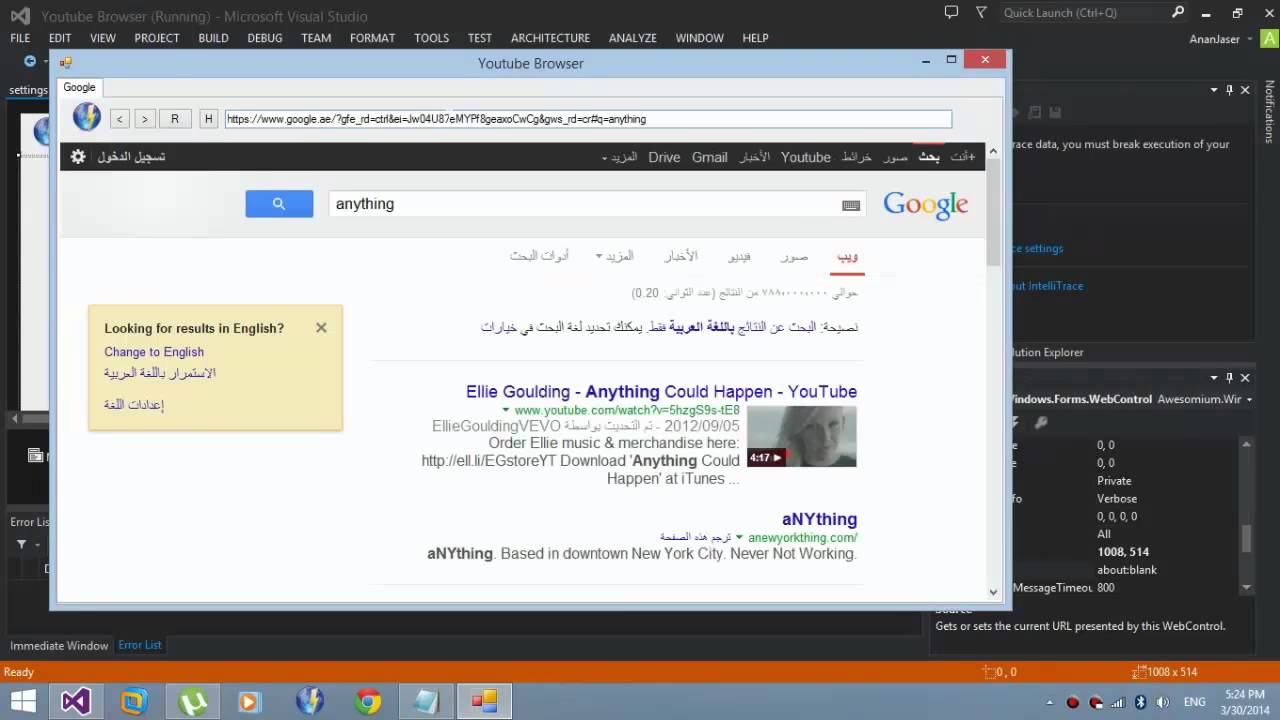Screen dimensions: 1280x720
Task: Open the anewyorkthing.com result dropdown arrow
Action: point(739,537)
